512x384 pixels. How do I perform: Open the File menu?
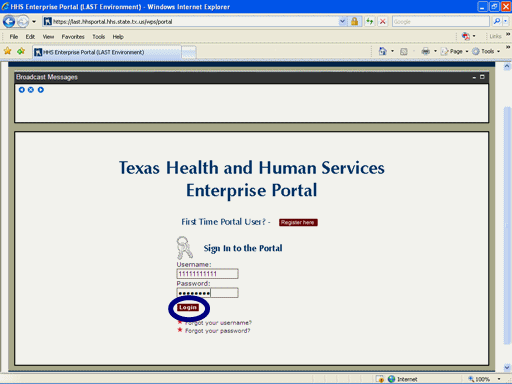click(x=14, y=37)
